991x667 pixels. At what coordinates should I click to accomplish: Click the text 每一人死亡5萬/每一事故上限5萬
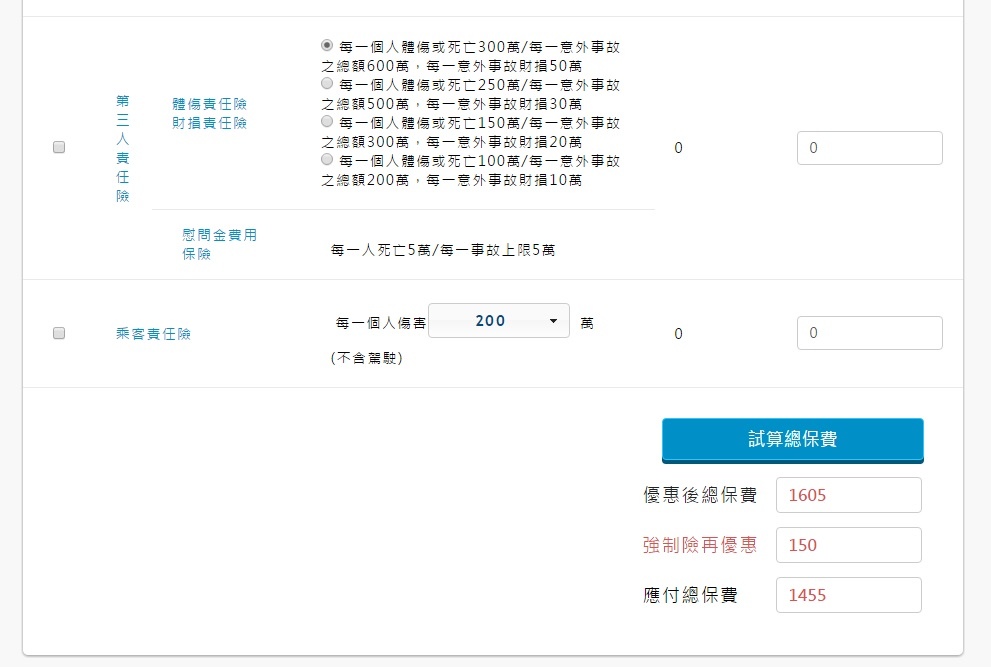pos(442,250)
